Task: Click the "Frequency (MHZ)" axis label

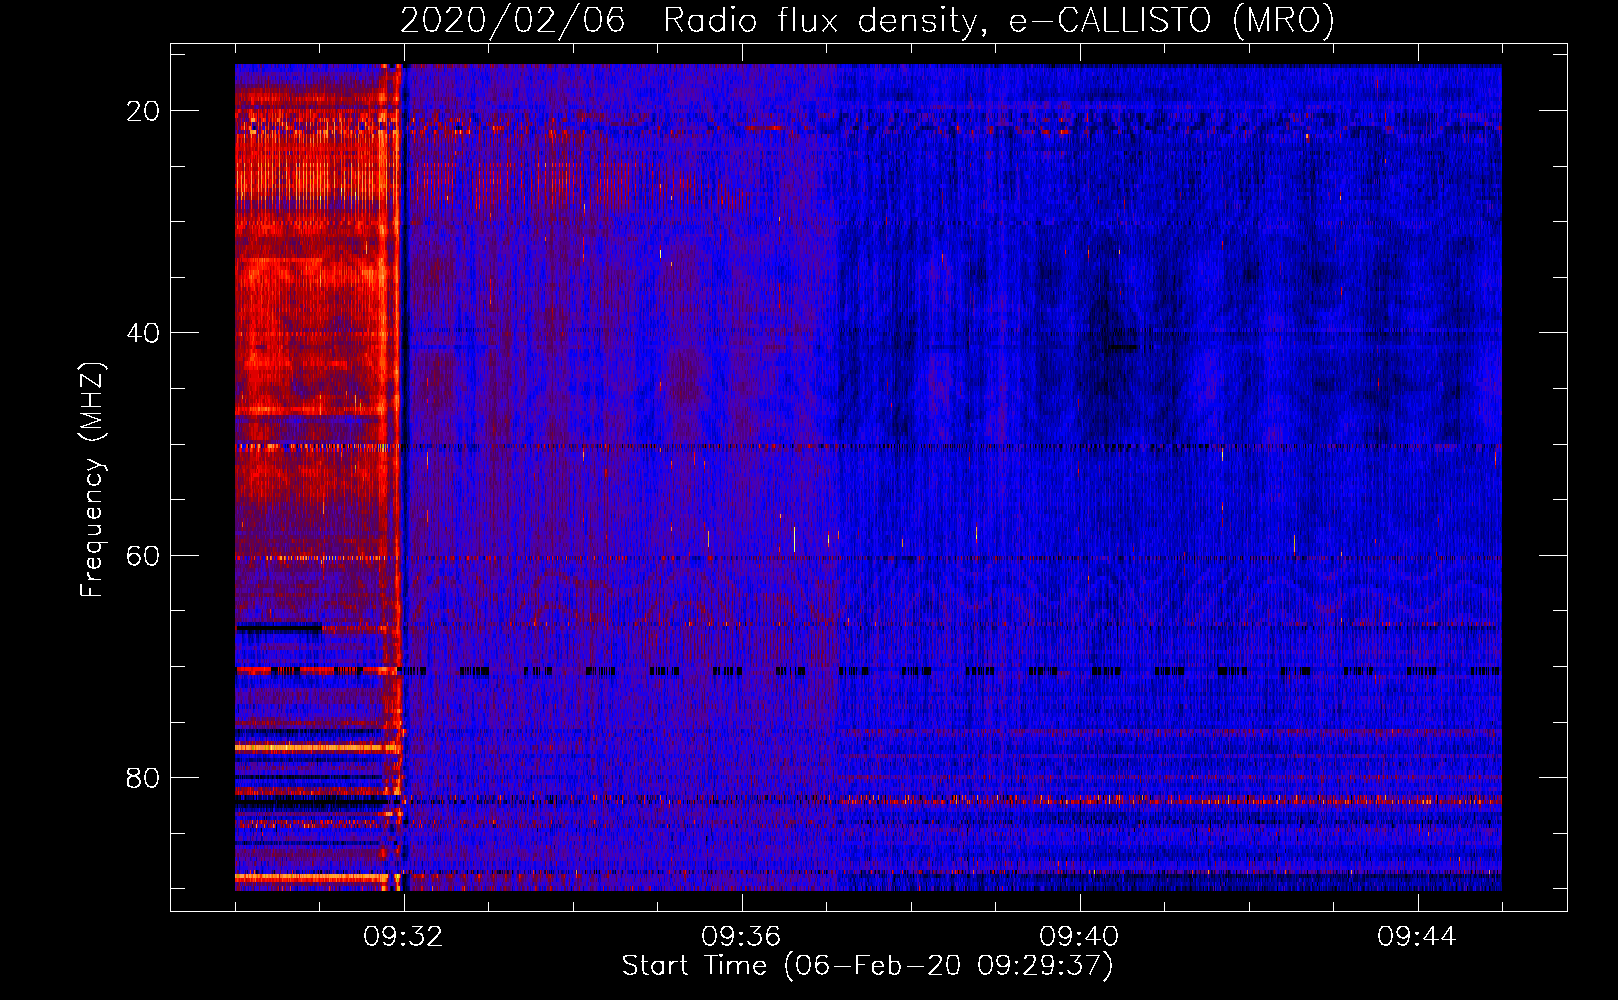Action: click(92, 480)
